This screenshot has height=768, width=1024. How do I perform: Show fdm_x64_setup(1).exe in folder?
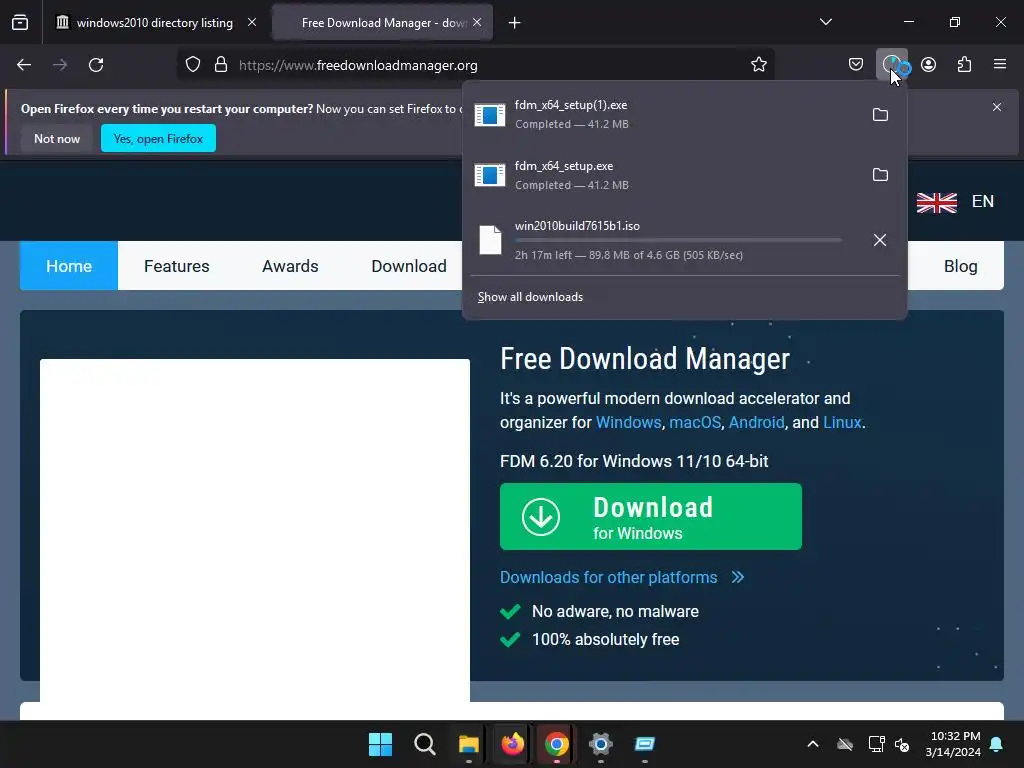tap(880, 114)
